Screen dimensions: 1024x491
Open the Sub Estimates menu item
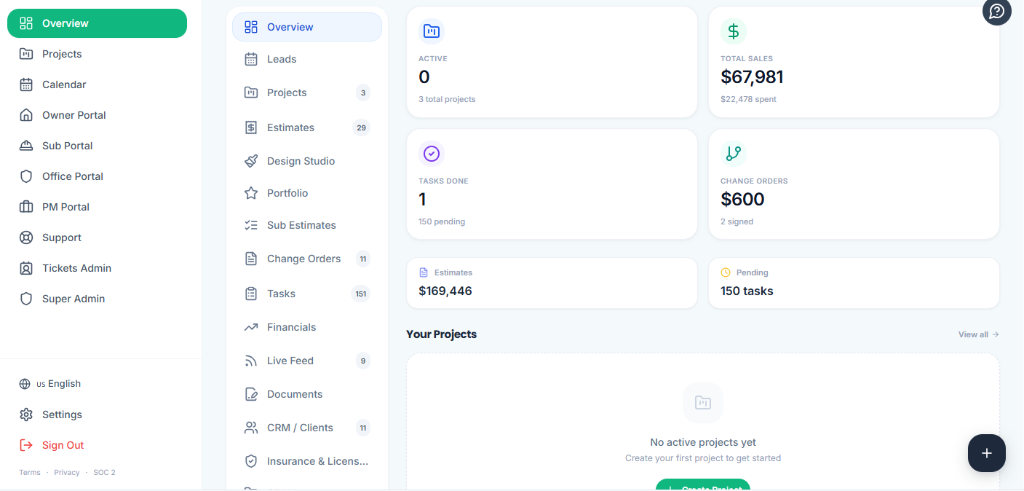pos(307,225)
